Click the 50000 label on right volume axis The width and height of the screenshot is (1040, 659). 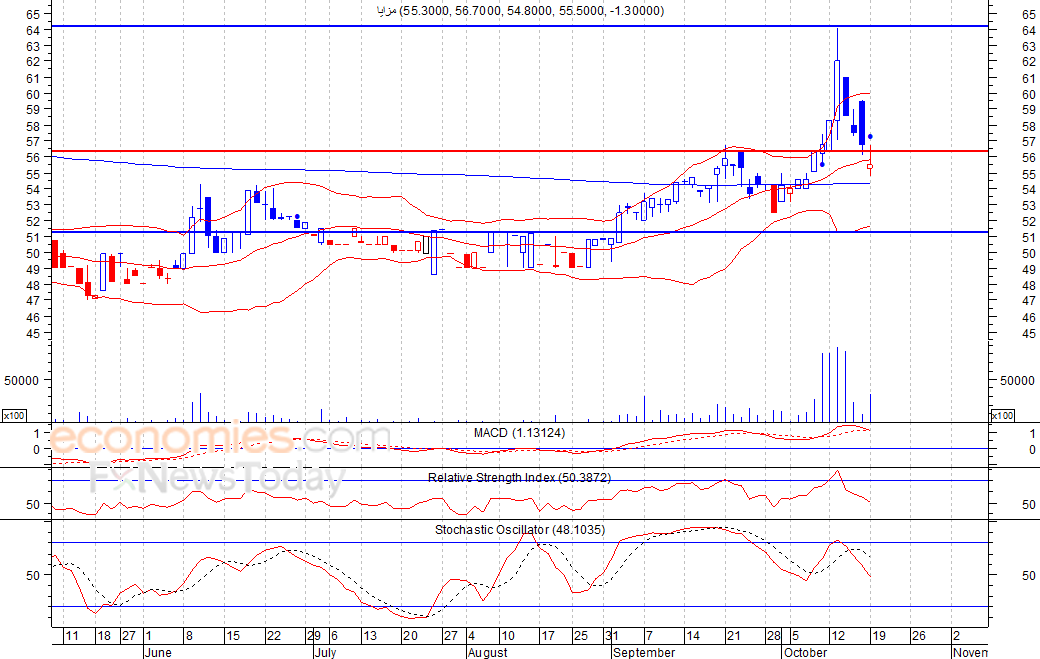point(1017,381)
